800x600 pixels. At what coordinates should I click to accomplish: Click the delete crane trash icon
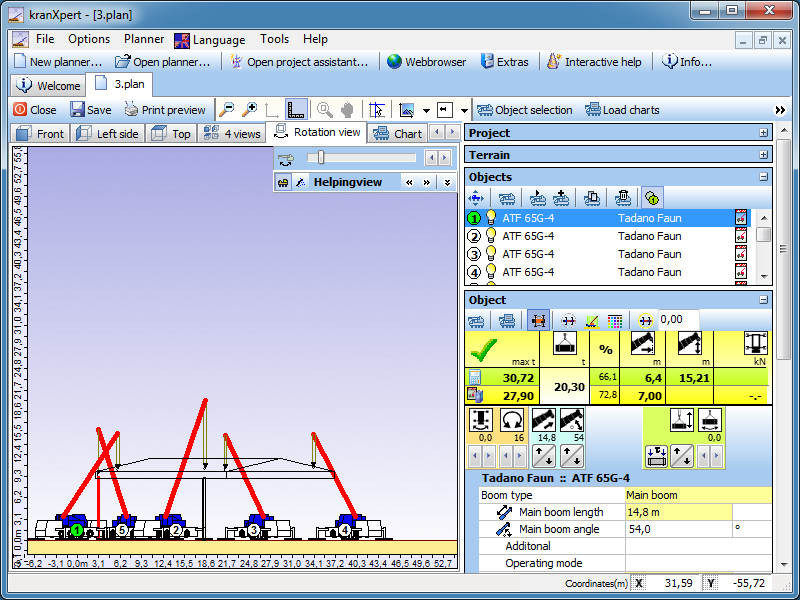[x=623, y=198]
